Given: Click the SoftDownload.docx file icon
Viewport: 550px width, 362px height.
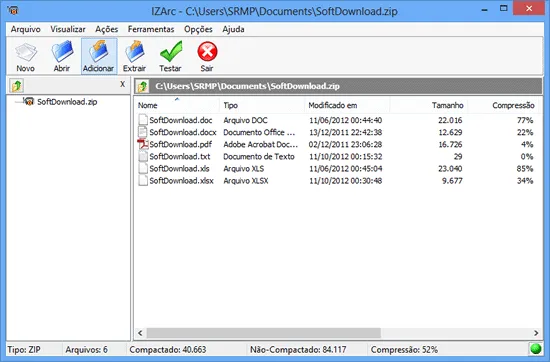Looking at the screenshot, I should pos(143,132).
